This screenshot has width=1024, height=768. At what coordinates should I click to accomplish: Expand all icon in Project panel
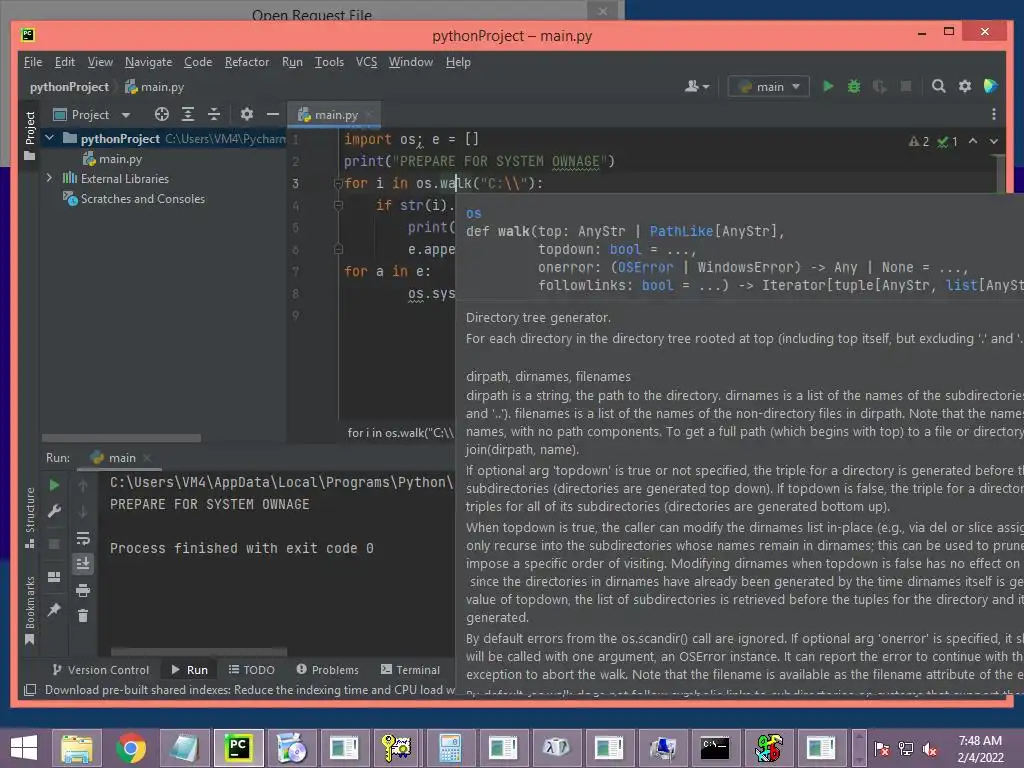187,114
